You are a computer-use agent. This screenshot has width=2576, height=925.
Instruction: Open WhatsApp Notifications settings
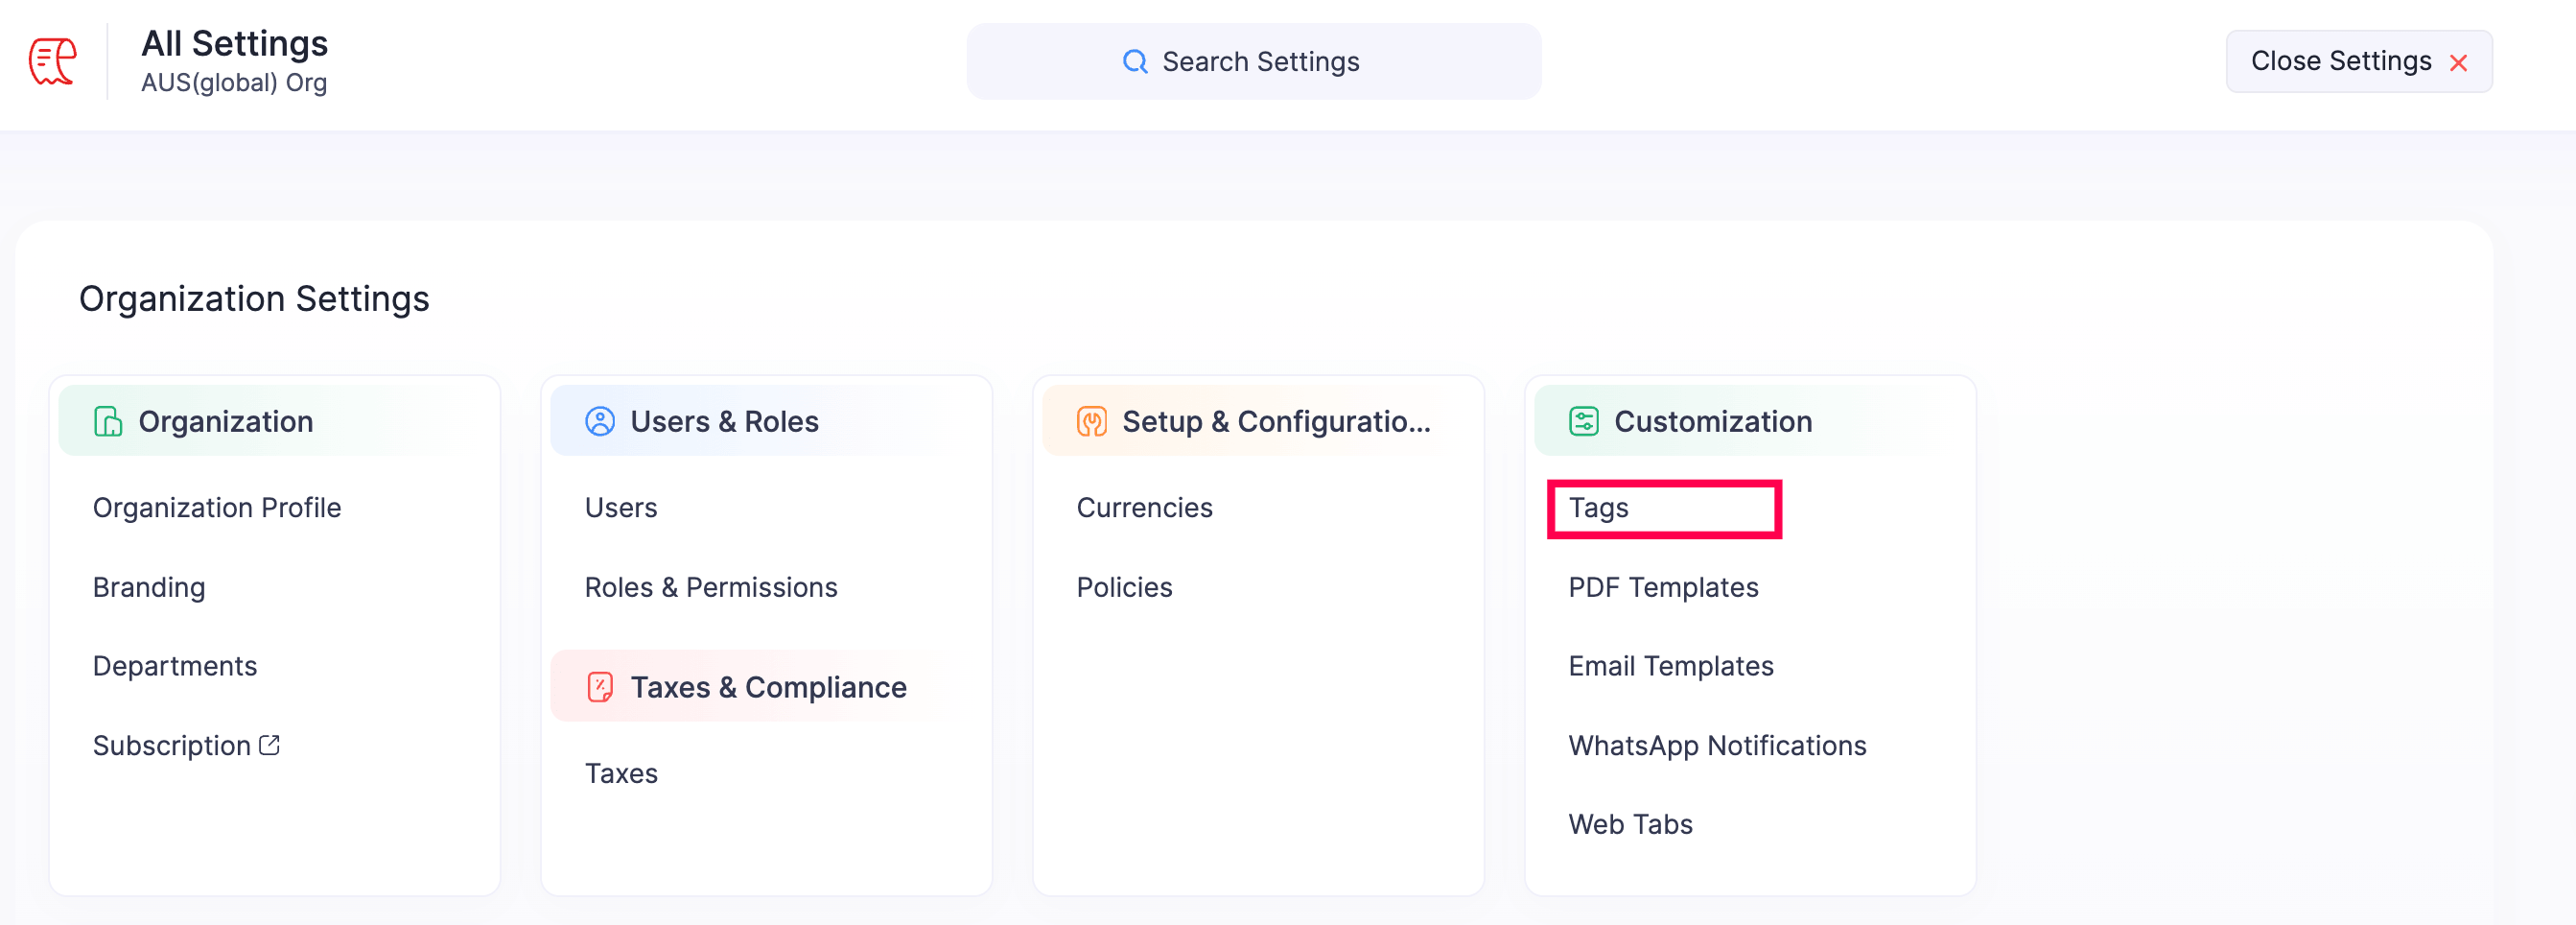[1717, 744]
